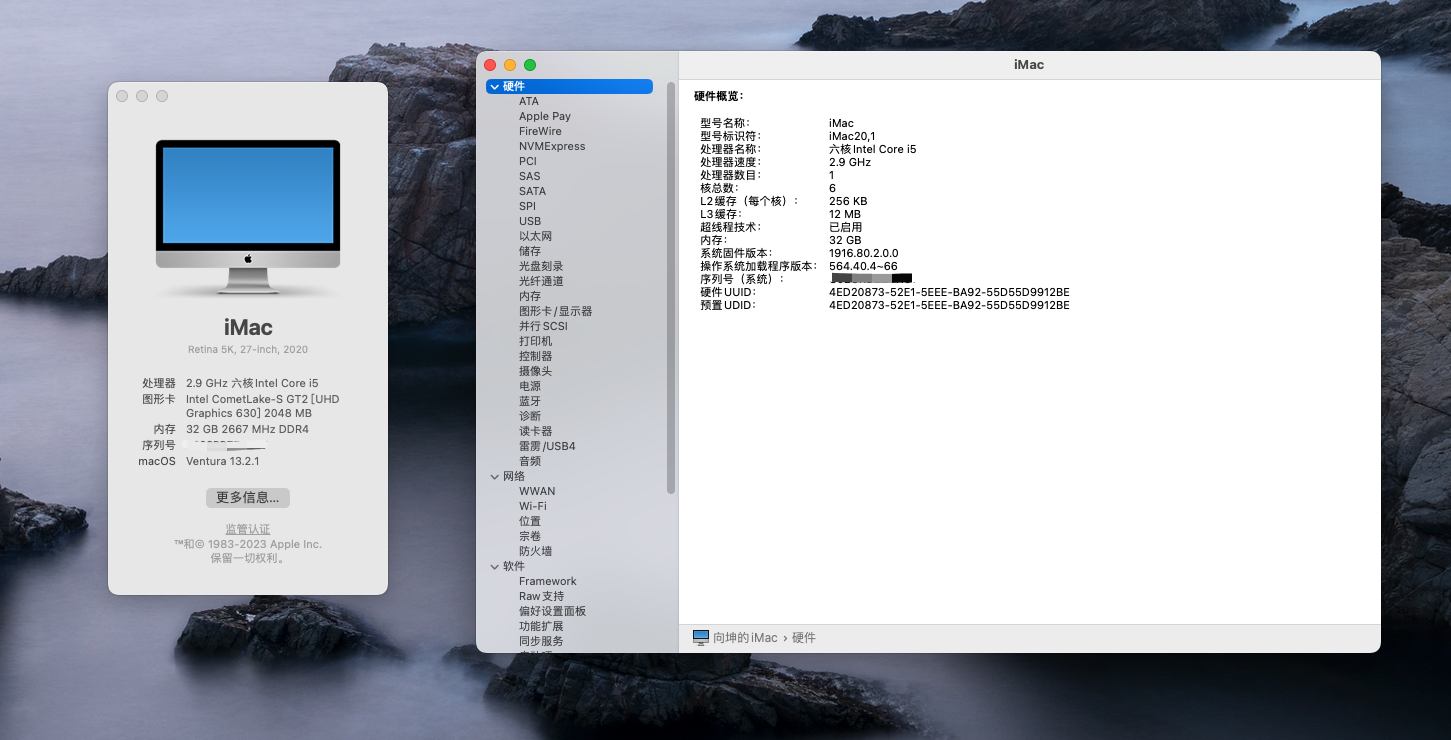Collapse the 网络 section chevron
This screenshot has height=740, width=1451.
pos(495,477)
